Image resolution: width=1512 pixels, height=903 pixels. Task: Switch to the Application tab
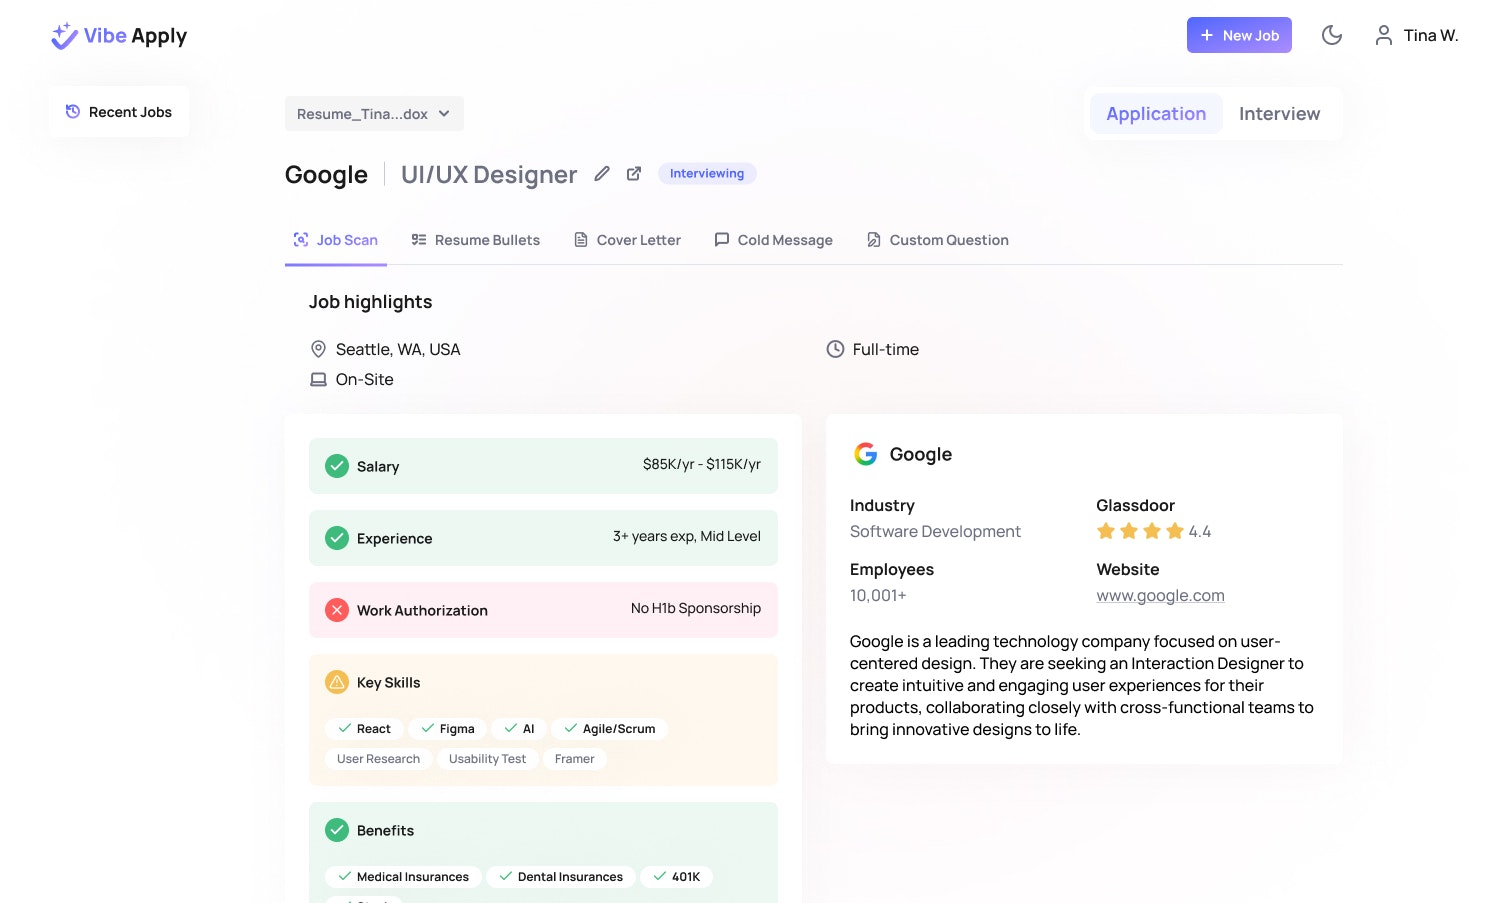[1156, 114]
